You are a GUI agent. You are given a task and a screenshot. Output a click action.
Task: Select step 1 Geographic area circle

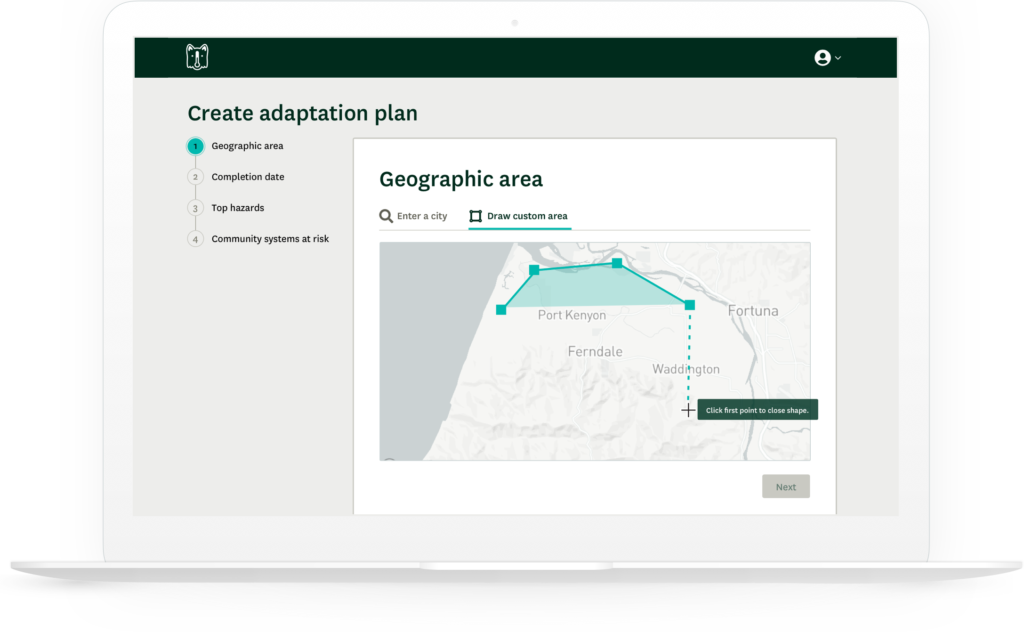[x=196, y=146]
